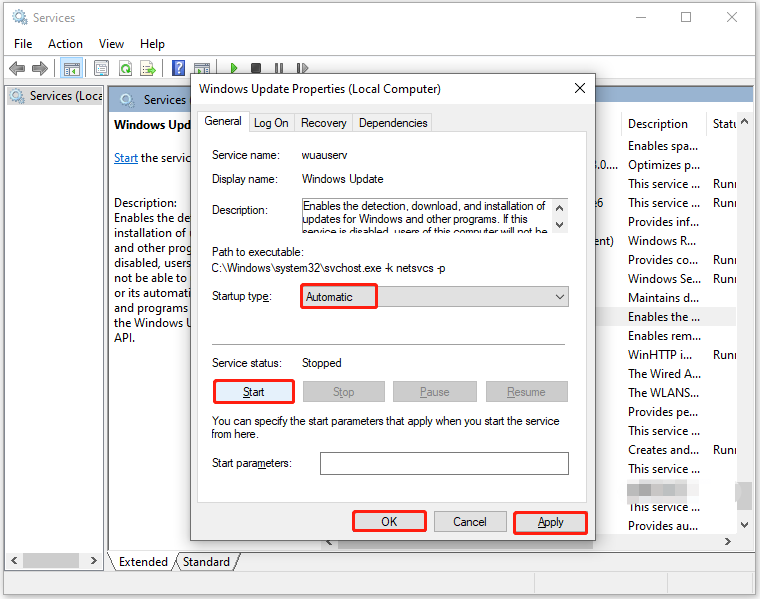Click the Refresh toolbar icon
Screen dimensions: 760x599
[126, 68]
